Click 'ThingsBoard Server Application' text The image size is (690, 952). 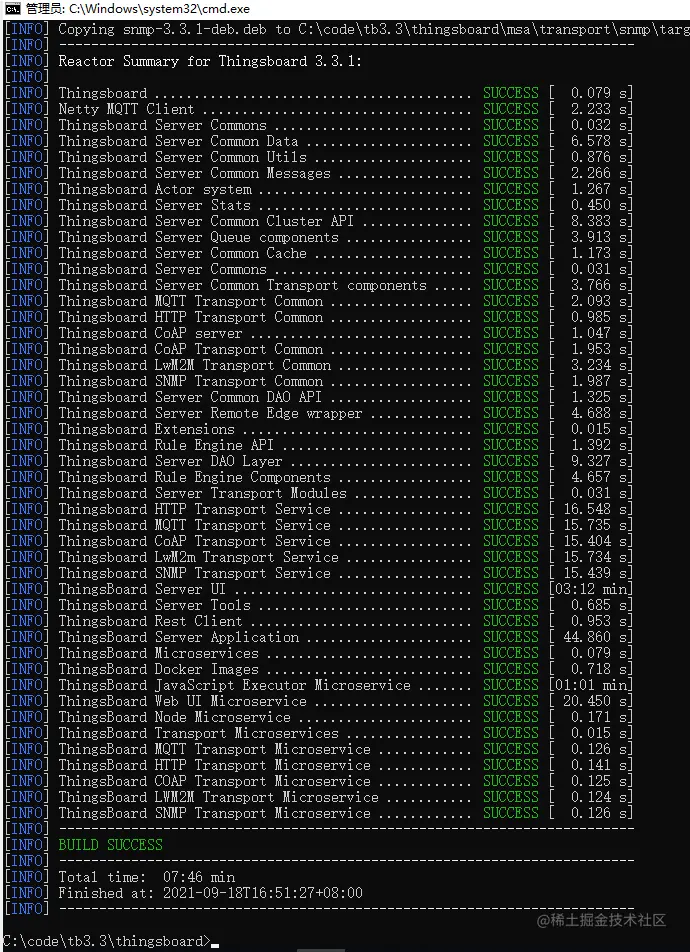tap(179, 637)
